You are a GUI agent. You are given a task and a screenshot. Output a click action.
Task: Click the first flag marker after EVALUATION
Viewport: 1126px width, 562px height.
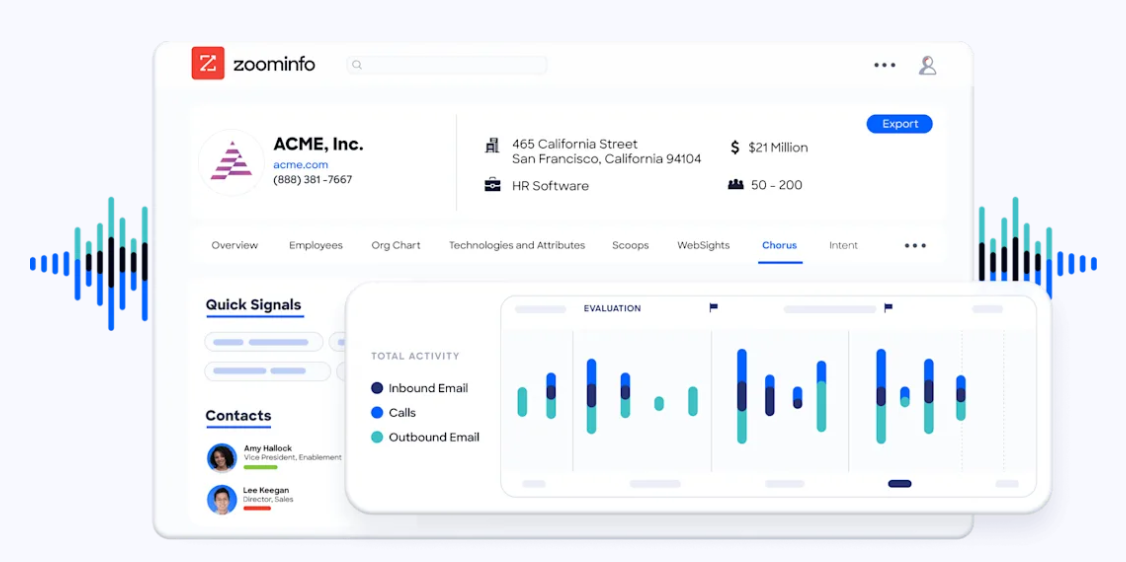point(713,308)
